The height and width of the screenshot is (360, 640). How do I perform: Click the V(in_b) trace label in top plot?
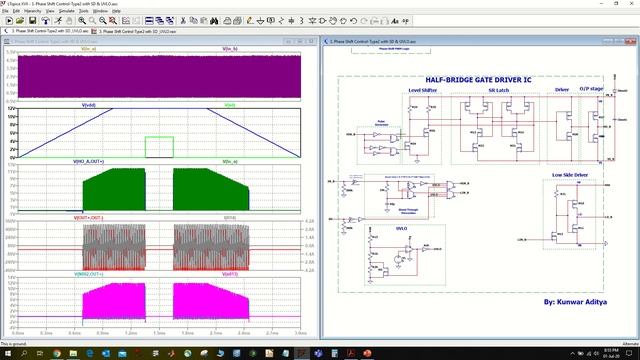tap(230, 49)
